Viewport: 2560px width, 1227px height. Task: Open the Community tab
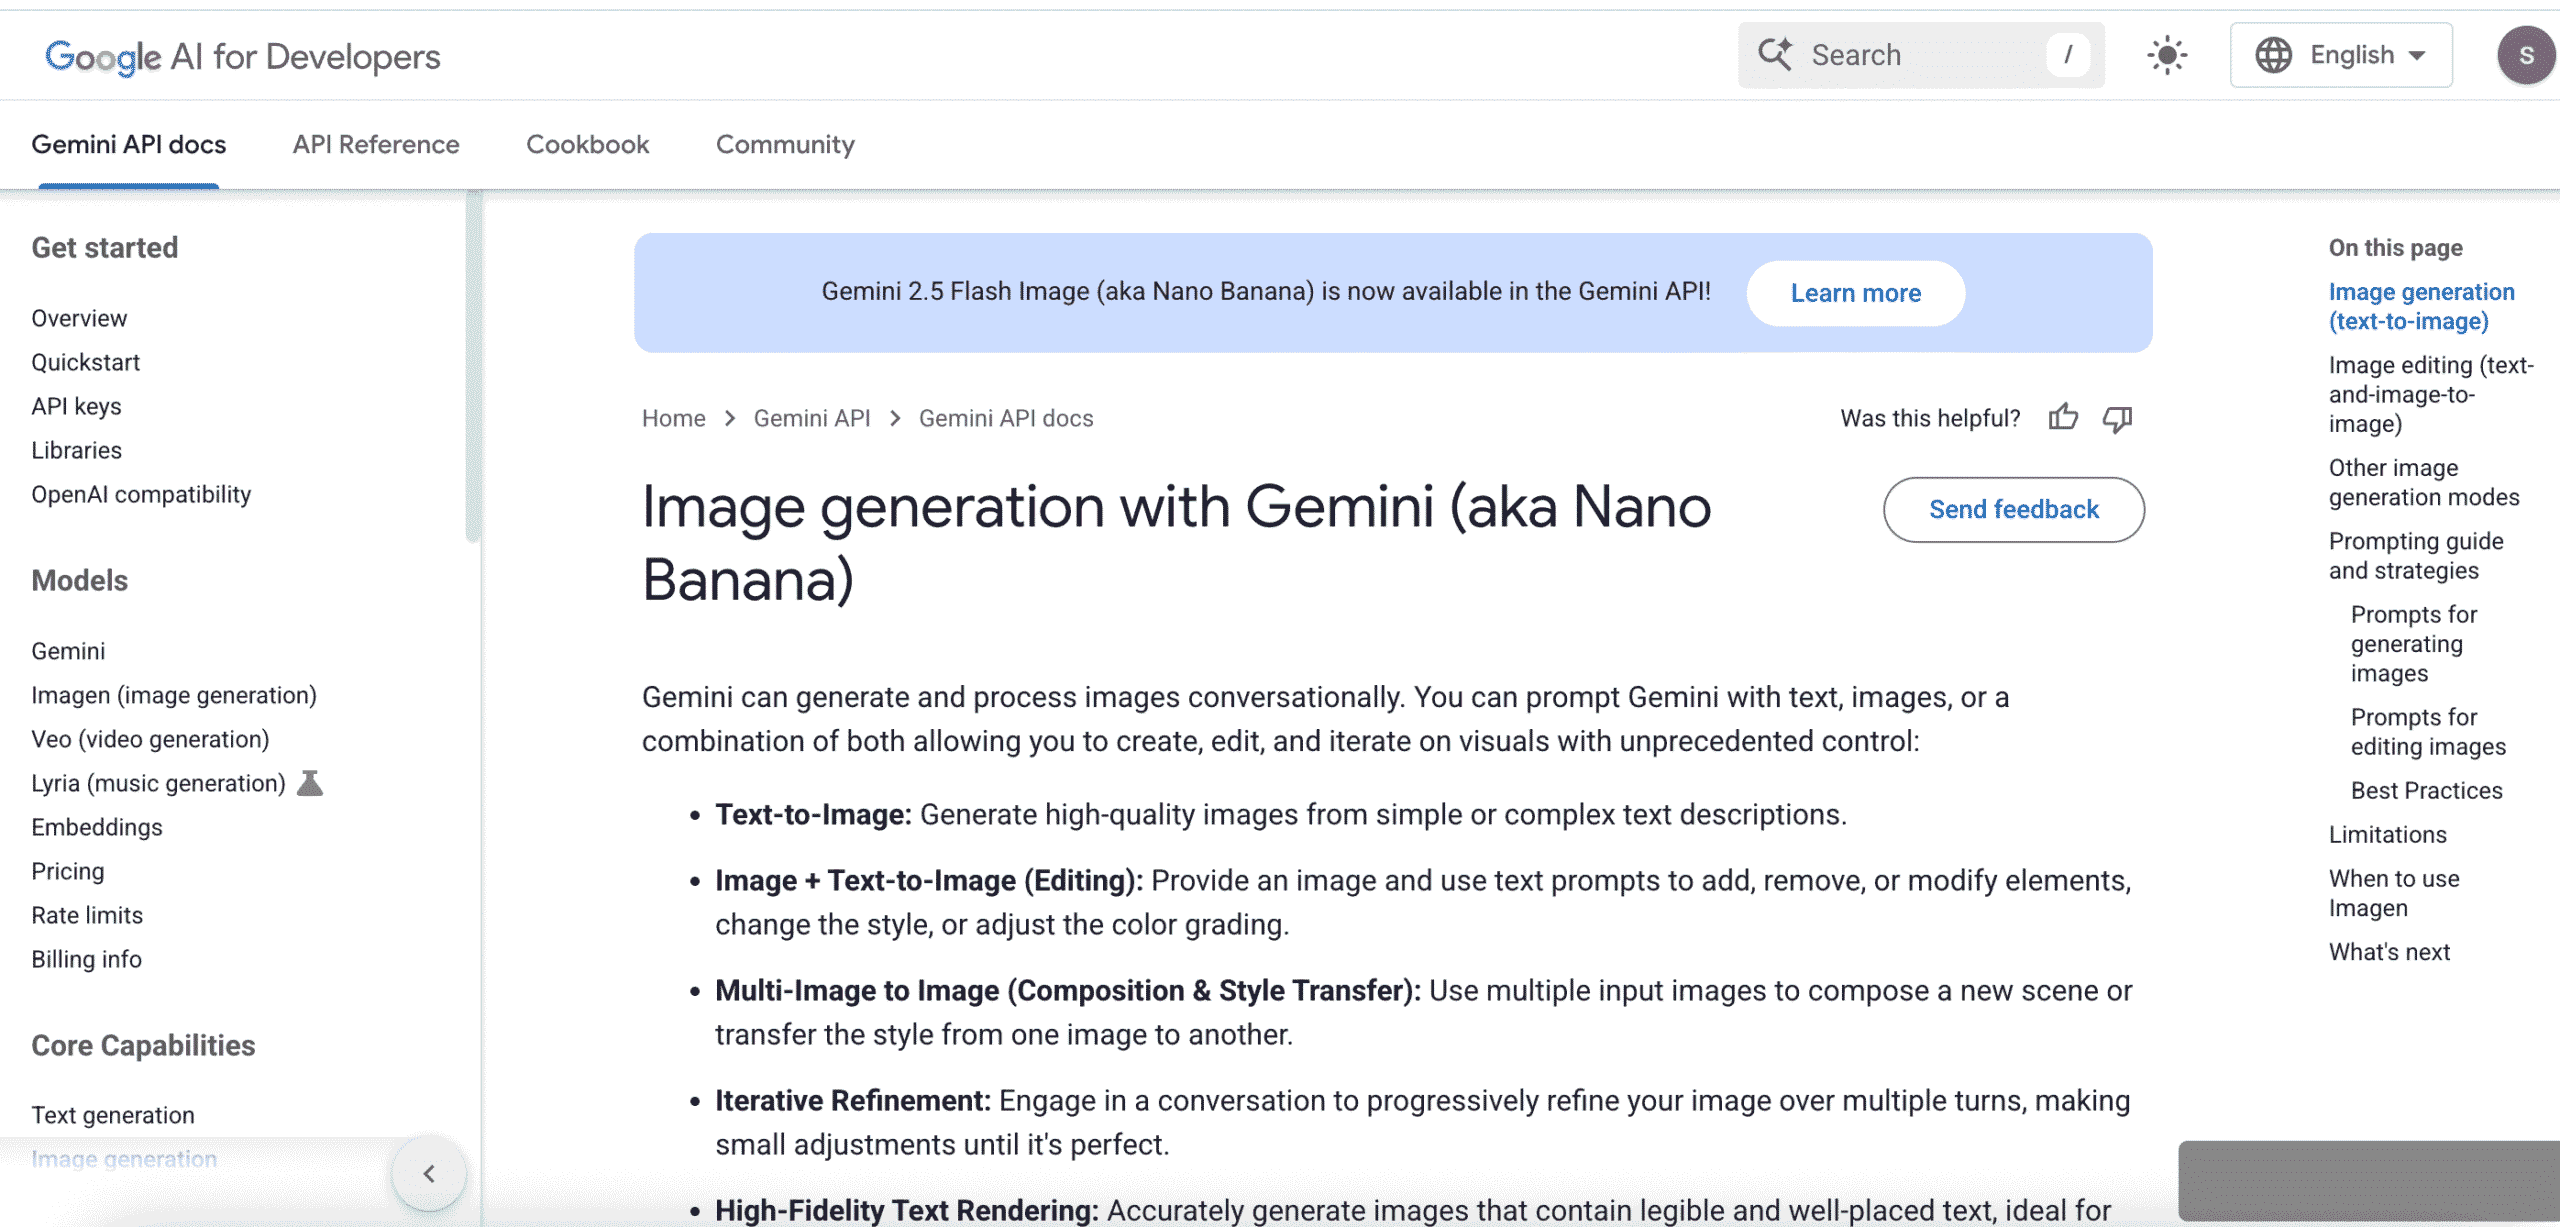pyautogui.click(x=785, y=144)
